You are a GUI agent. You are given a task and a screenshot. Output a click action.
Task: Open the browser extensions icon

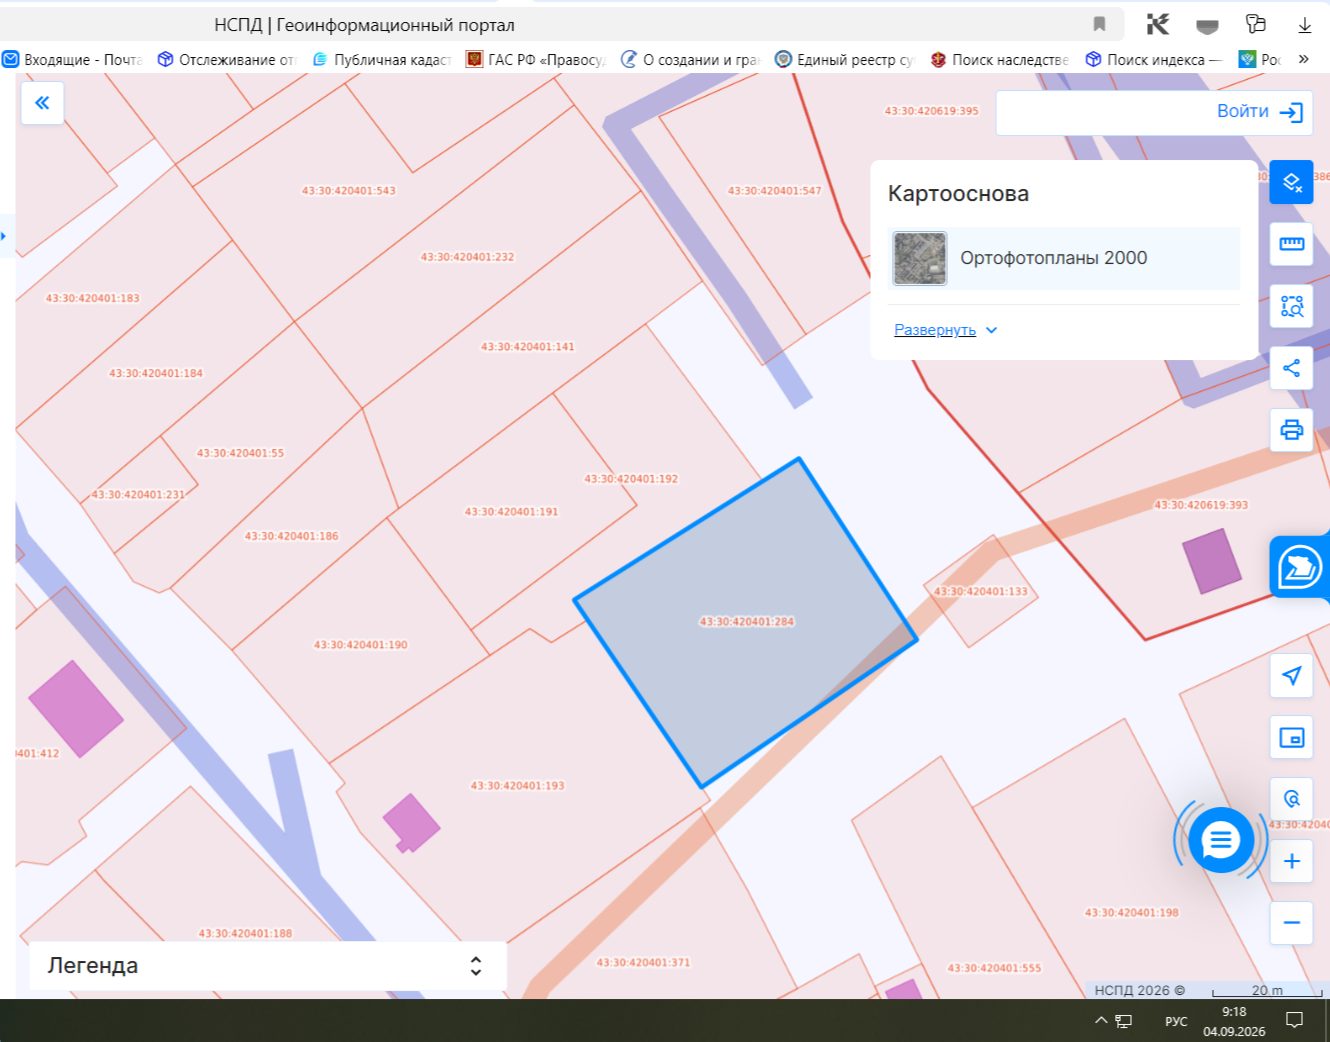(x=1255, y=25)
